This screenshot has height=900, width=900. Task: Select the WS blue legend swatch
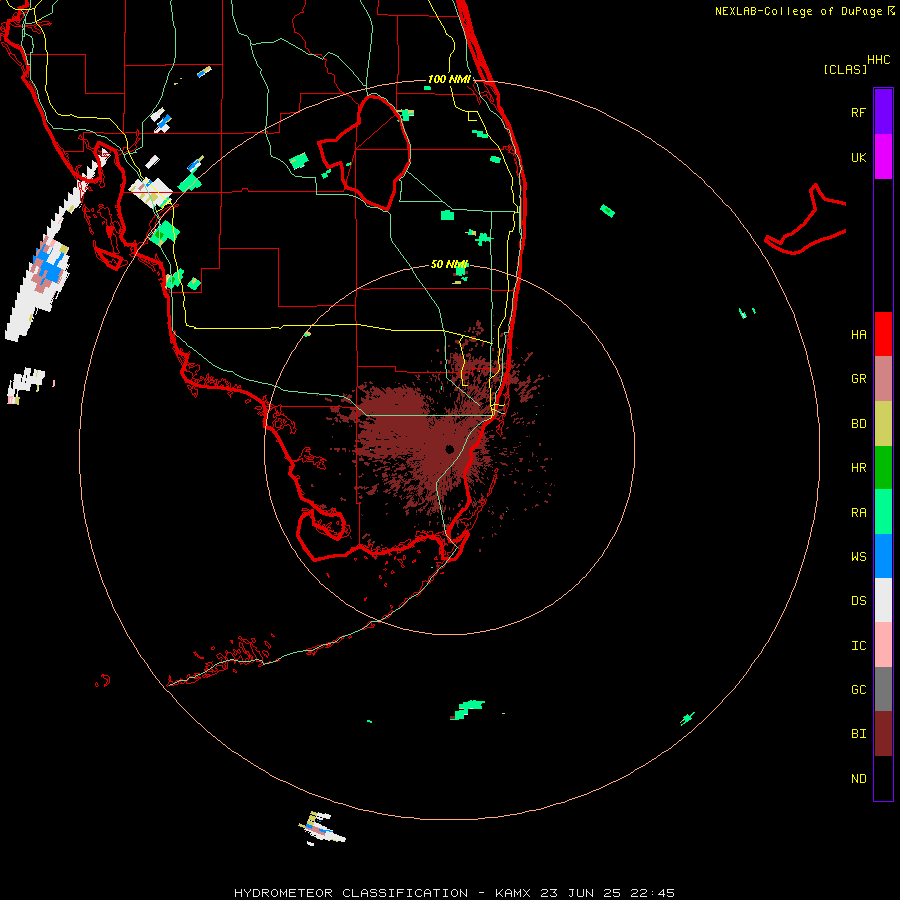883,556
